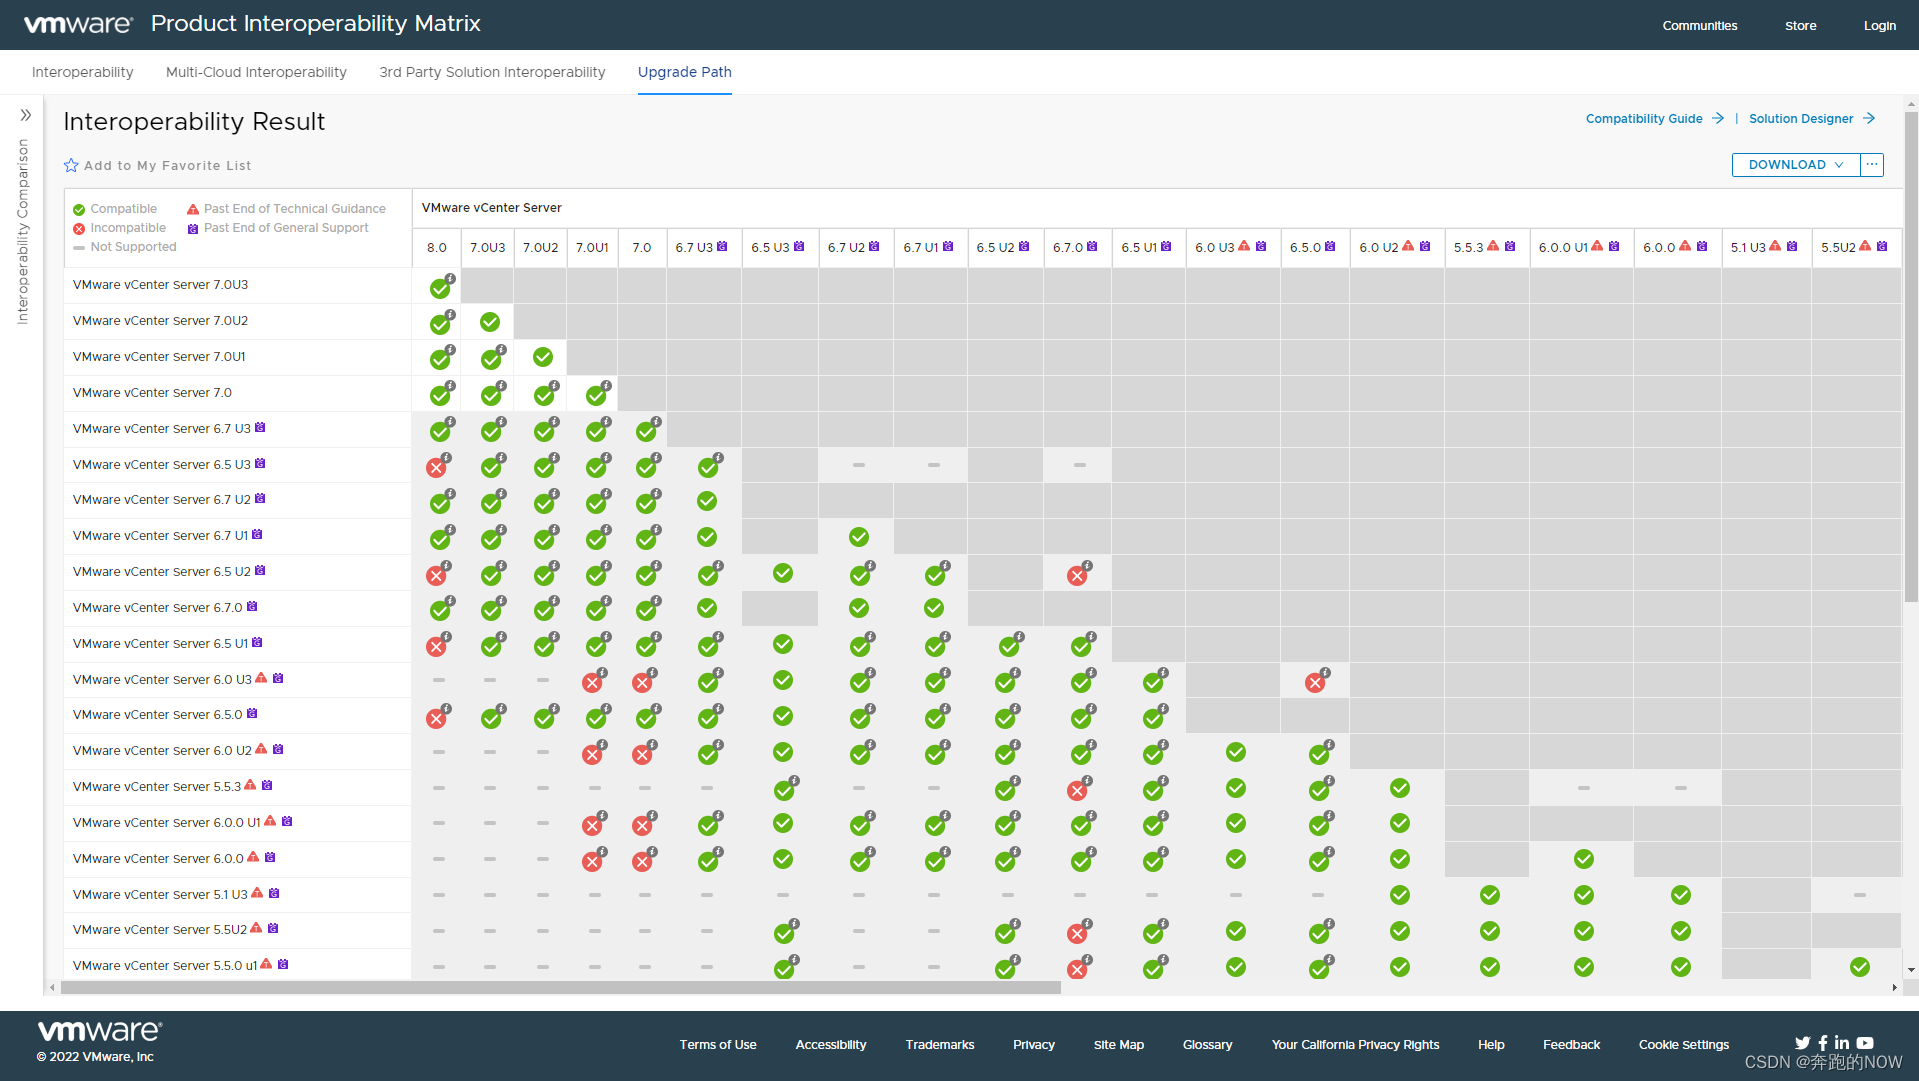Open the DOWNLOAD dropdown
The height and width of the screenshot is (1081, 1919).
point(1796,165)
